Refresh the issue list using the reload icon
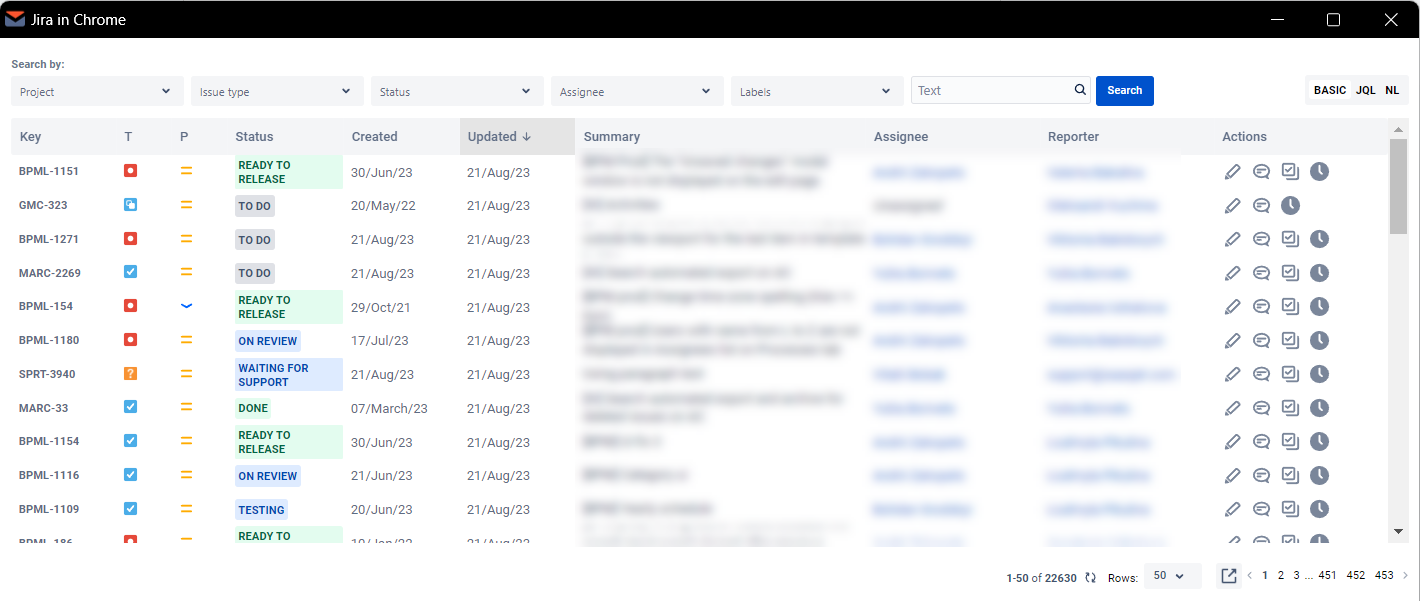The image size is (1420, 601). [1090, 578]
